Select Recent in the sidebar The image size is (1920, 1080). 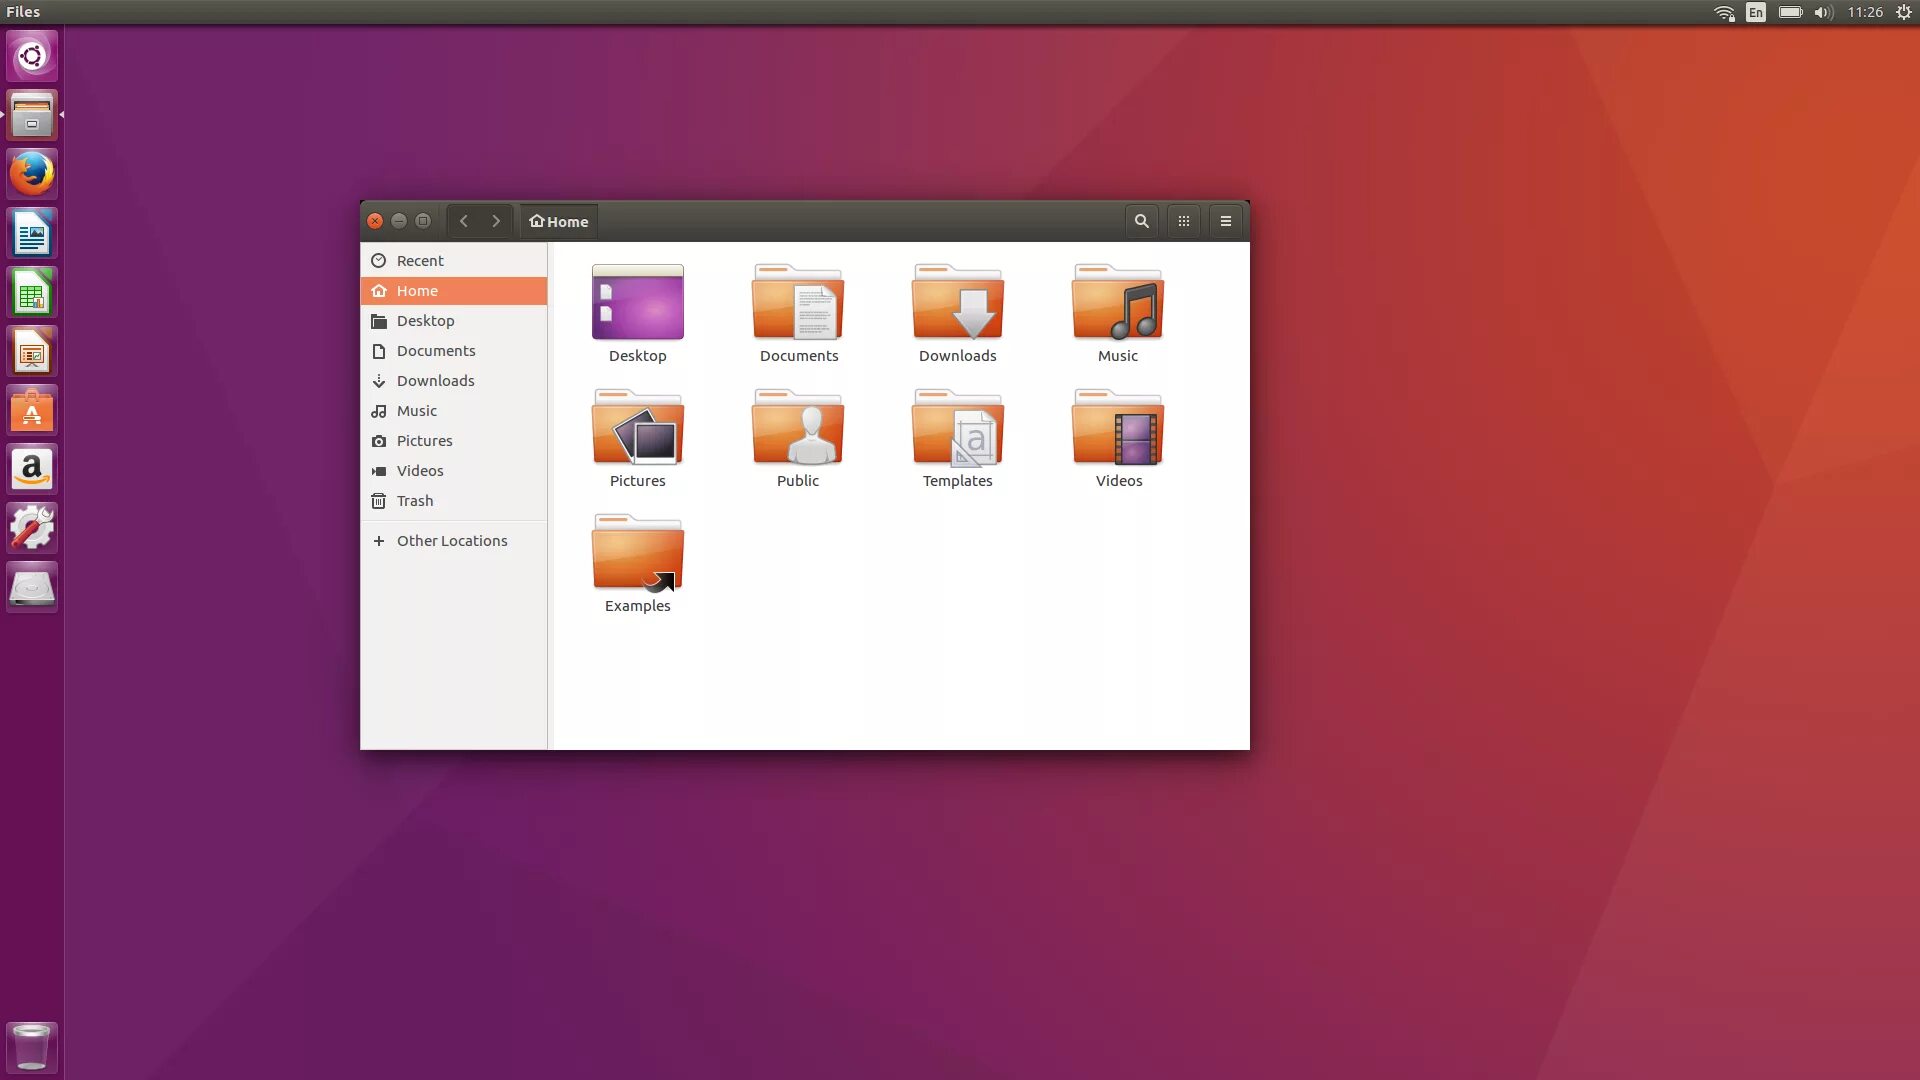pyautogui.click(x=420, y=261)
